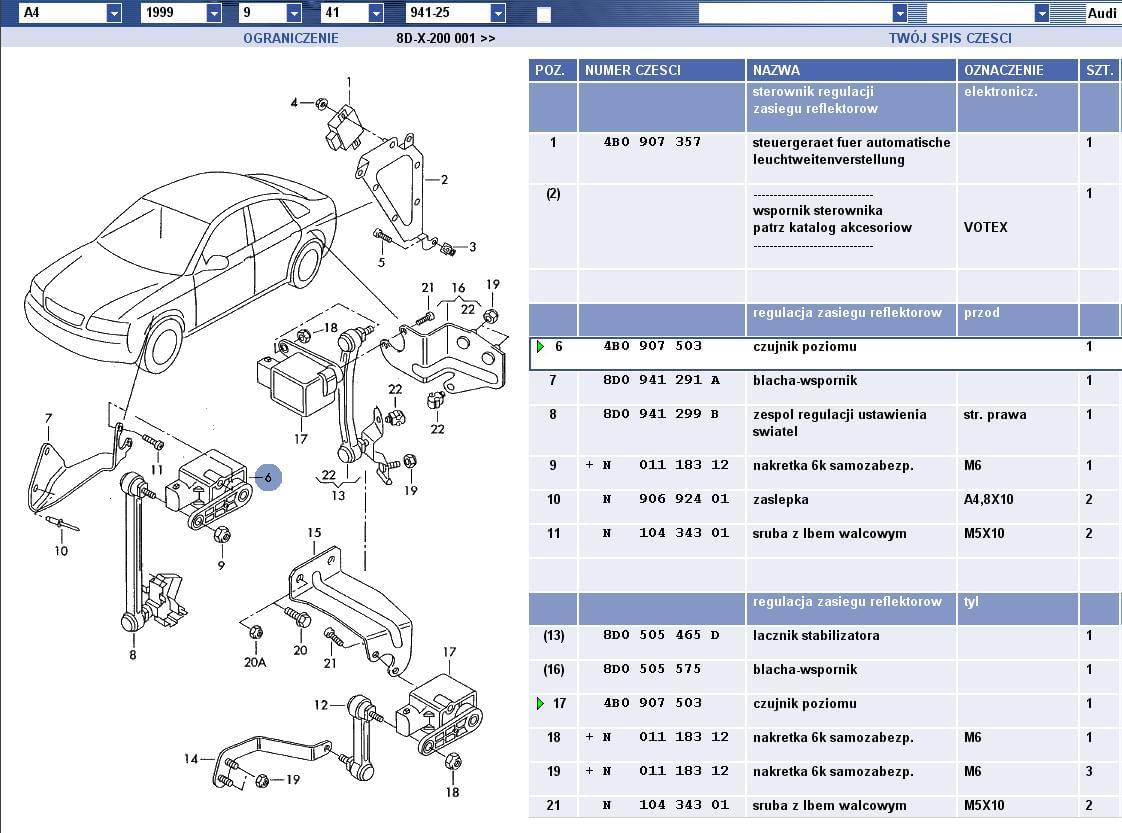This screenshot has height=833, width=1122.
Task: Click the SZT. column header
Action: [x=1099, y=70]
